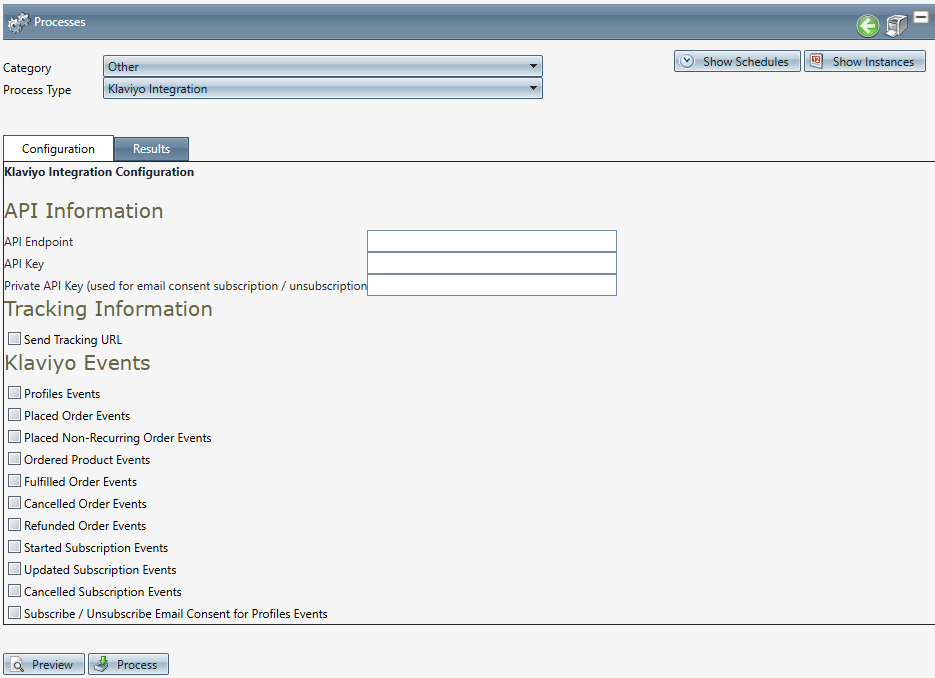Click the Klaviyo Integration Configuration heading

tap(99, 172)
